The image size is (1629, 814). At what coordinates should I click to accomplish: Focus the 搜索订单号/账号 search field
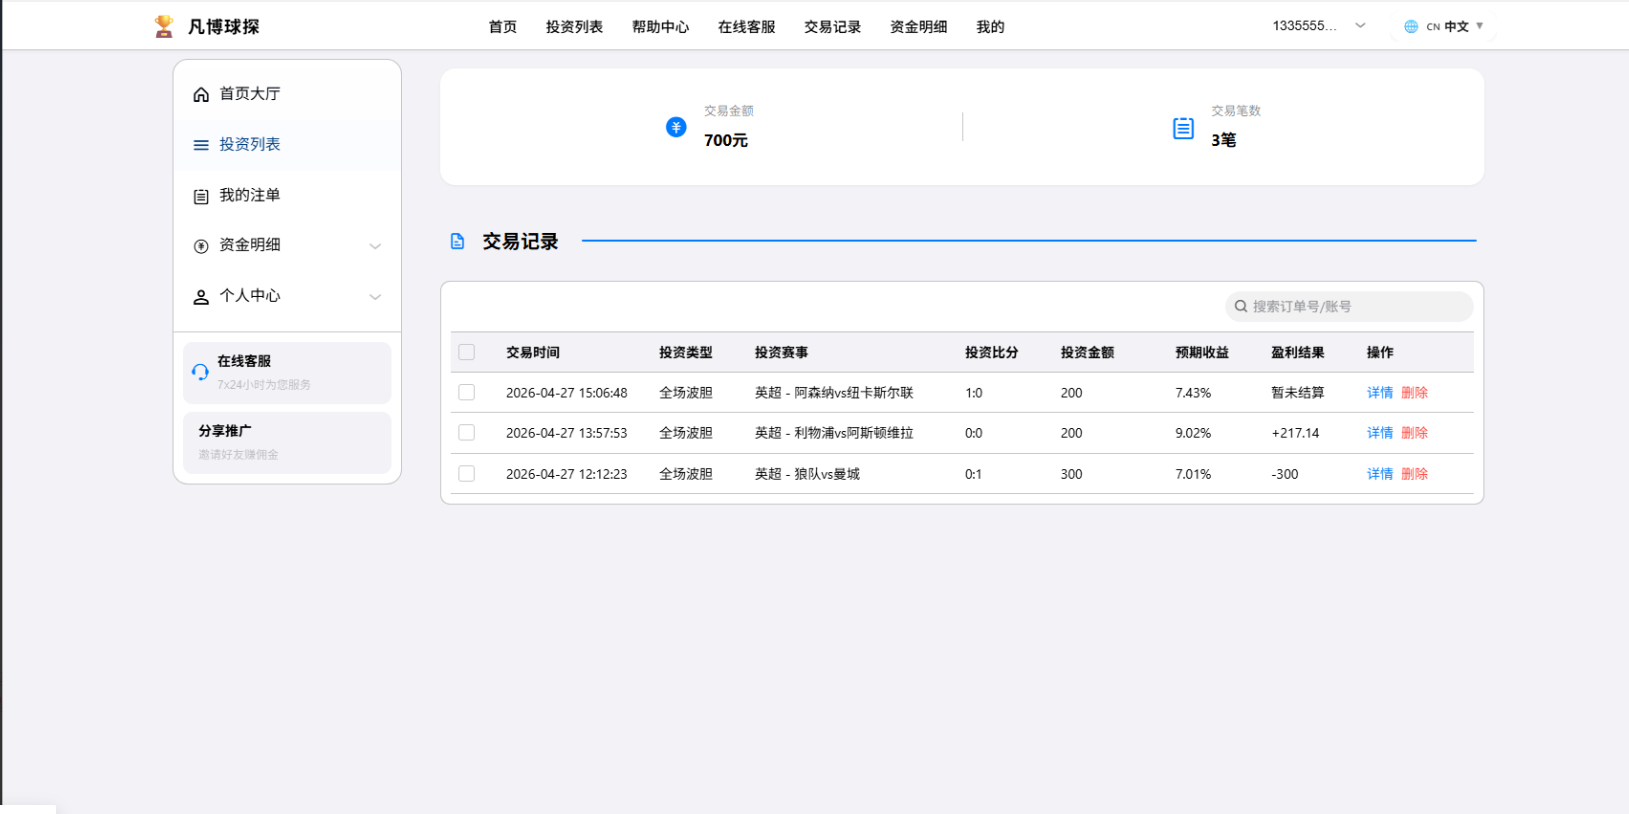click(1349, 306)
